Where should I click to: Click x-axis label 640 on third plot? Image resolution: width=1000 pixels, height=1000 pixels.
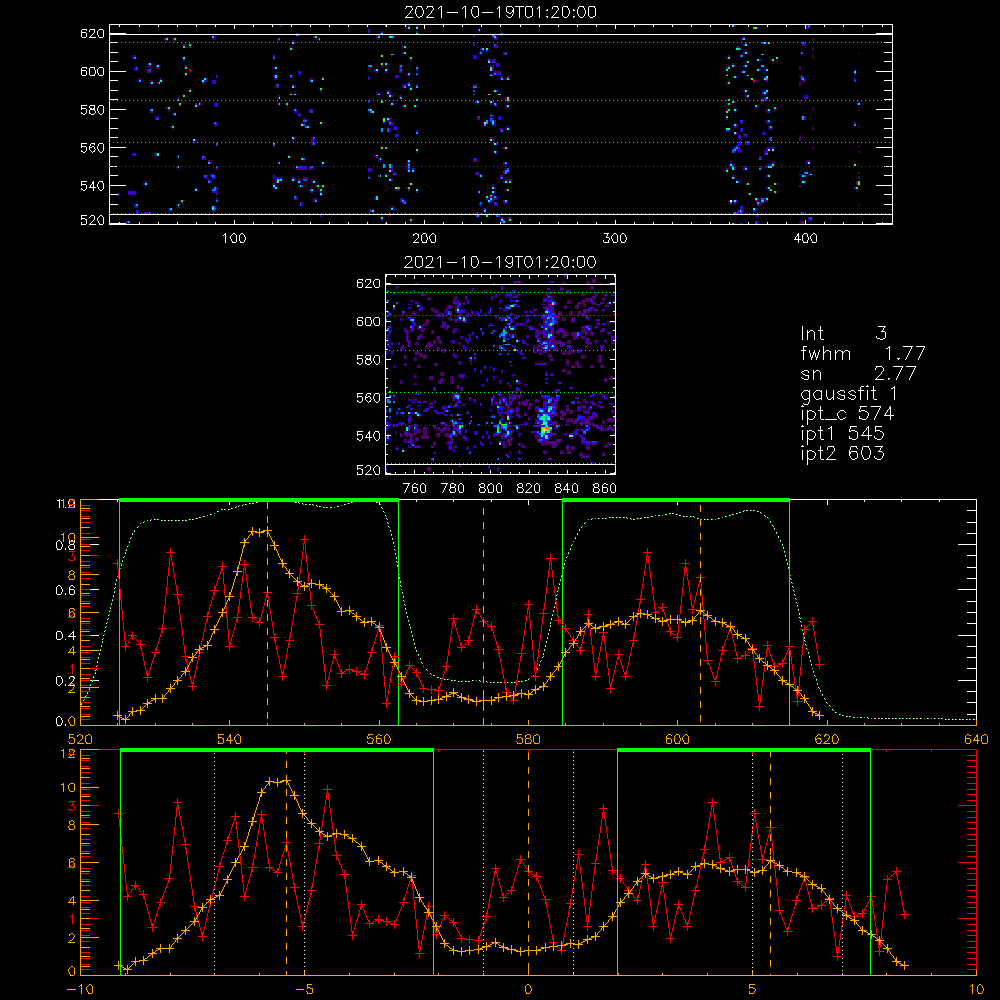[x=976, y=740]
